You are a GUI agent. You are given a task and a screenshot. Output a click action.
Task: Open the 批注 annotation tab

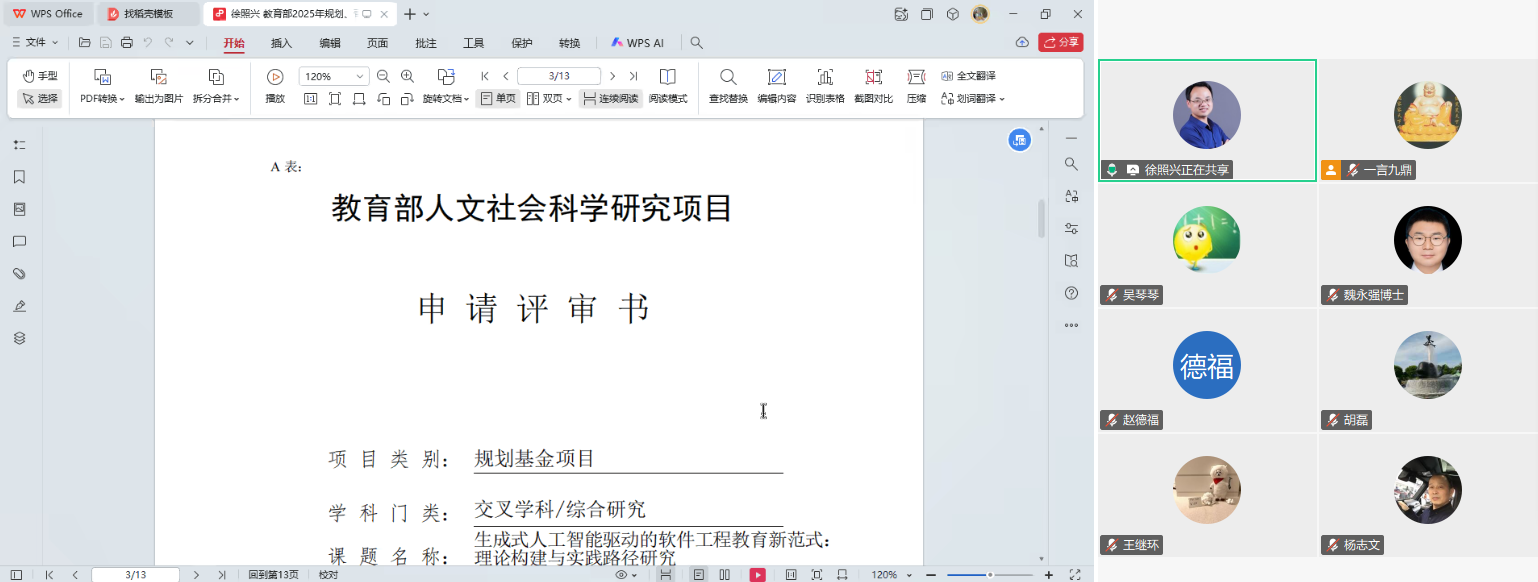[x=426, y=43]
